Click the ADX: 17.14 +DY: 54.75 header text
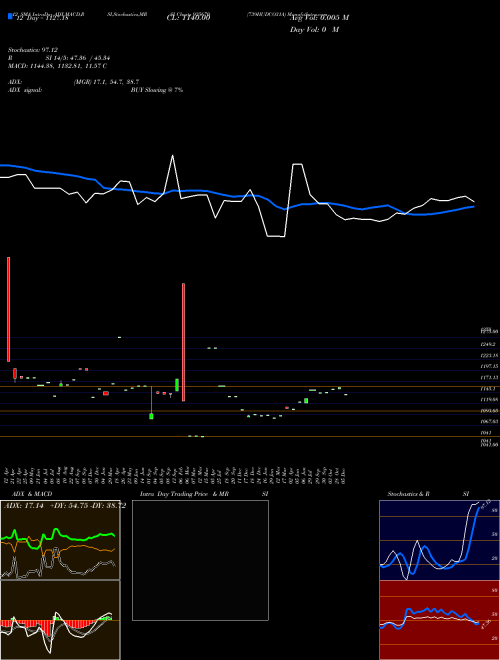This screenshot has height=660, width=500. point(64,506)
